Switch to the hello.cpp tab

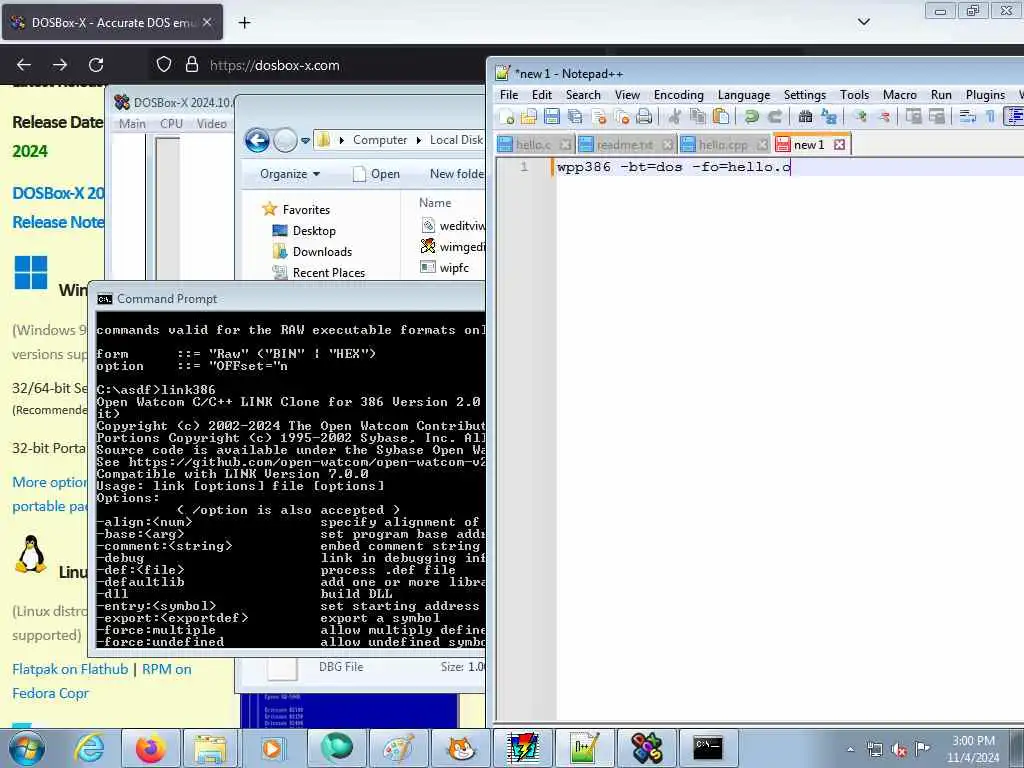coord(723,144)
